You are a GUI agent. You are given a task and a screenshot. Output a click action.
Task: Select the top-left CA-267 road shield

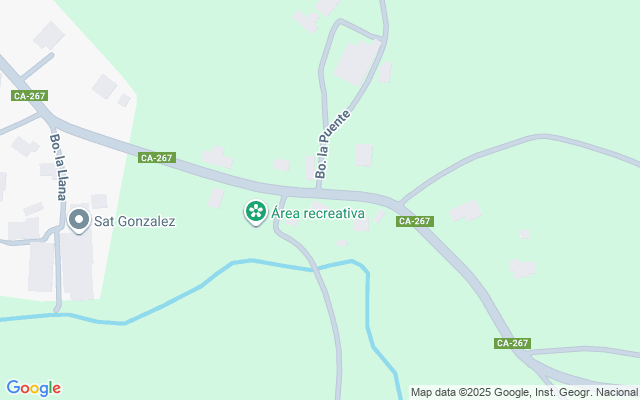tap(29, 96)
